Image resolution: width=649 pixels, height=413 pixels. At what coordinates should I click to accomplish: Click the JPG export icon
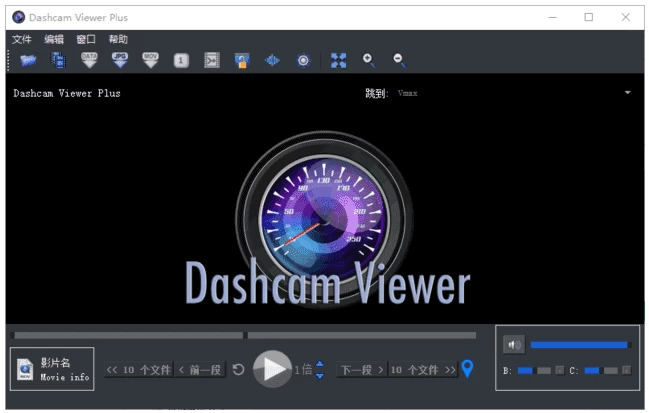(120, 61)
